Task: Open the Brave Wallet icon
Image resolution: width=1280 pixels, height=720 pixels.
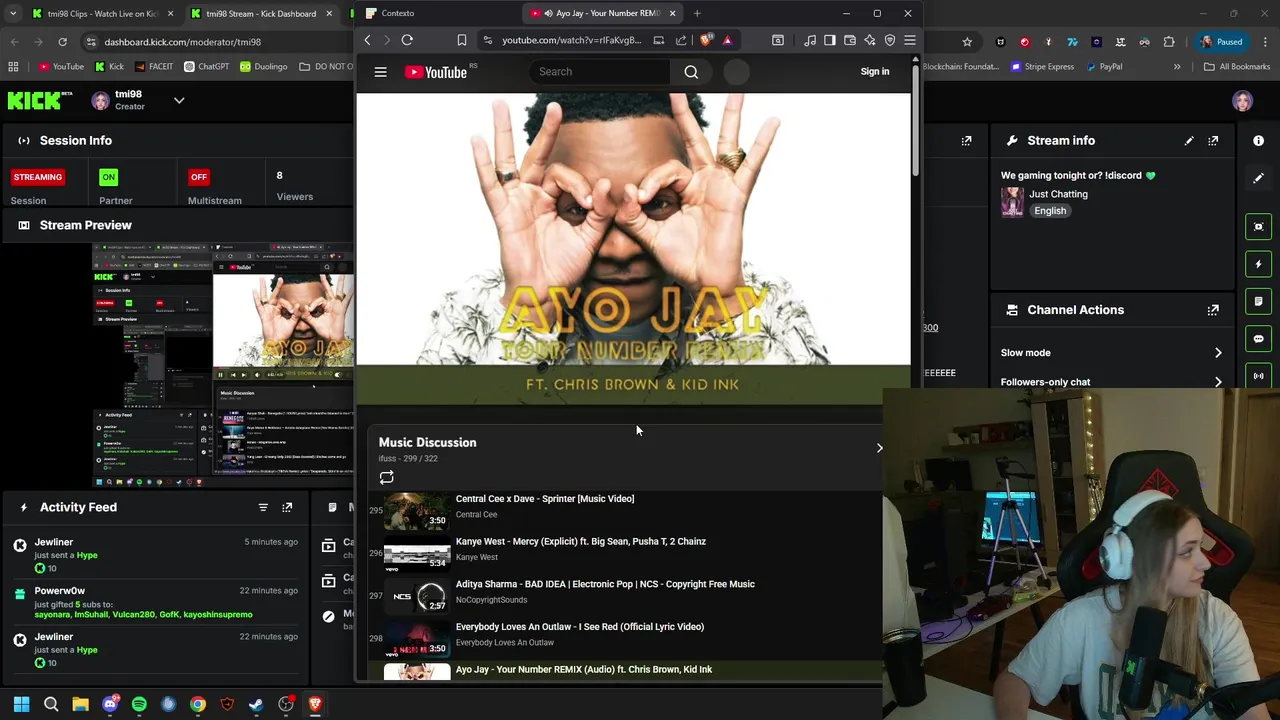Action: click(849, 40)
